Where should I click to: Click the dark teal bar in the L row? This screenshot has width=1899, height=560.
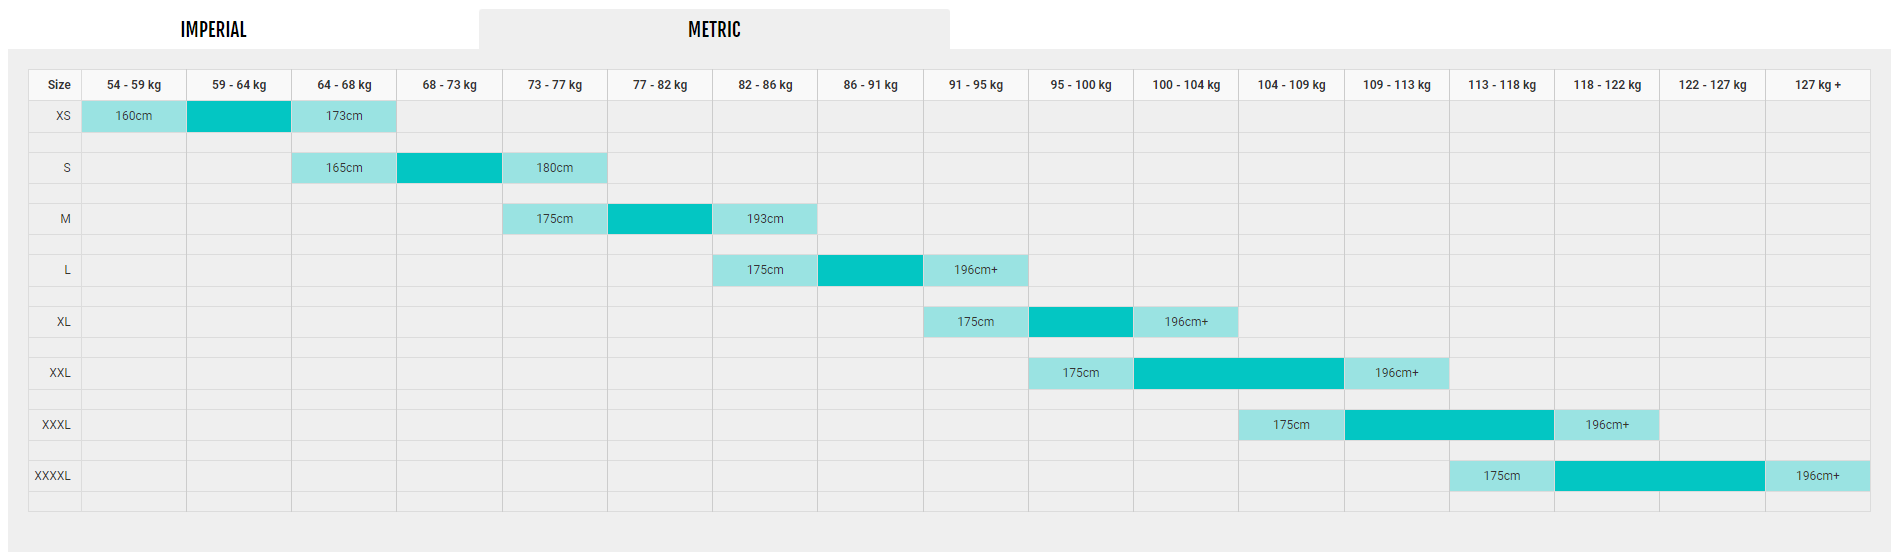click(870, 270)
